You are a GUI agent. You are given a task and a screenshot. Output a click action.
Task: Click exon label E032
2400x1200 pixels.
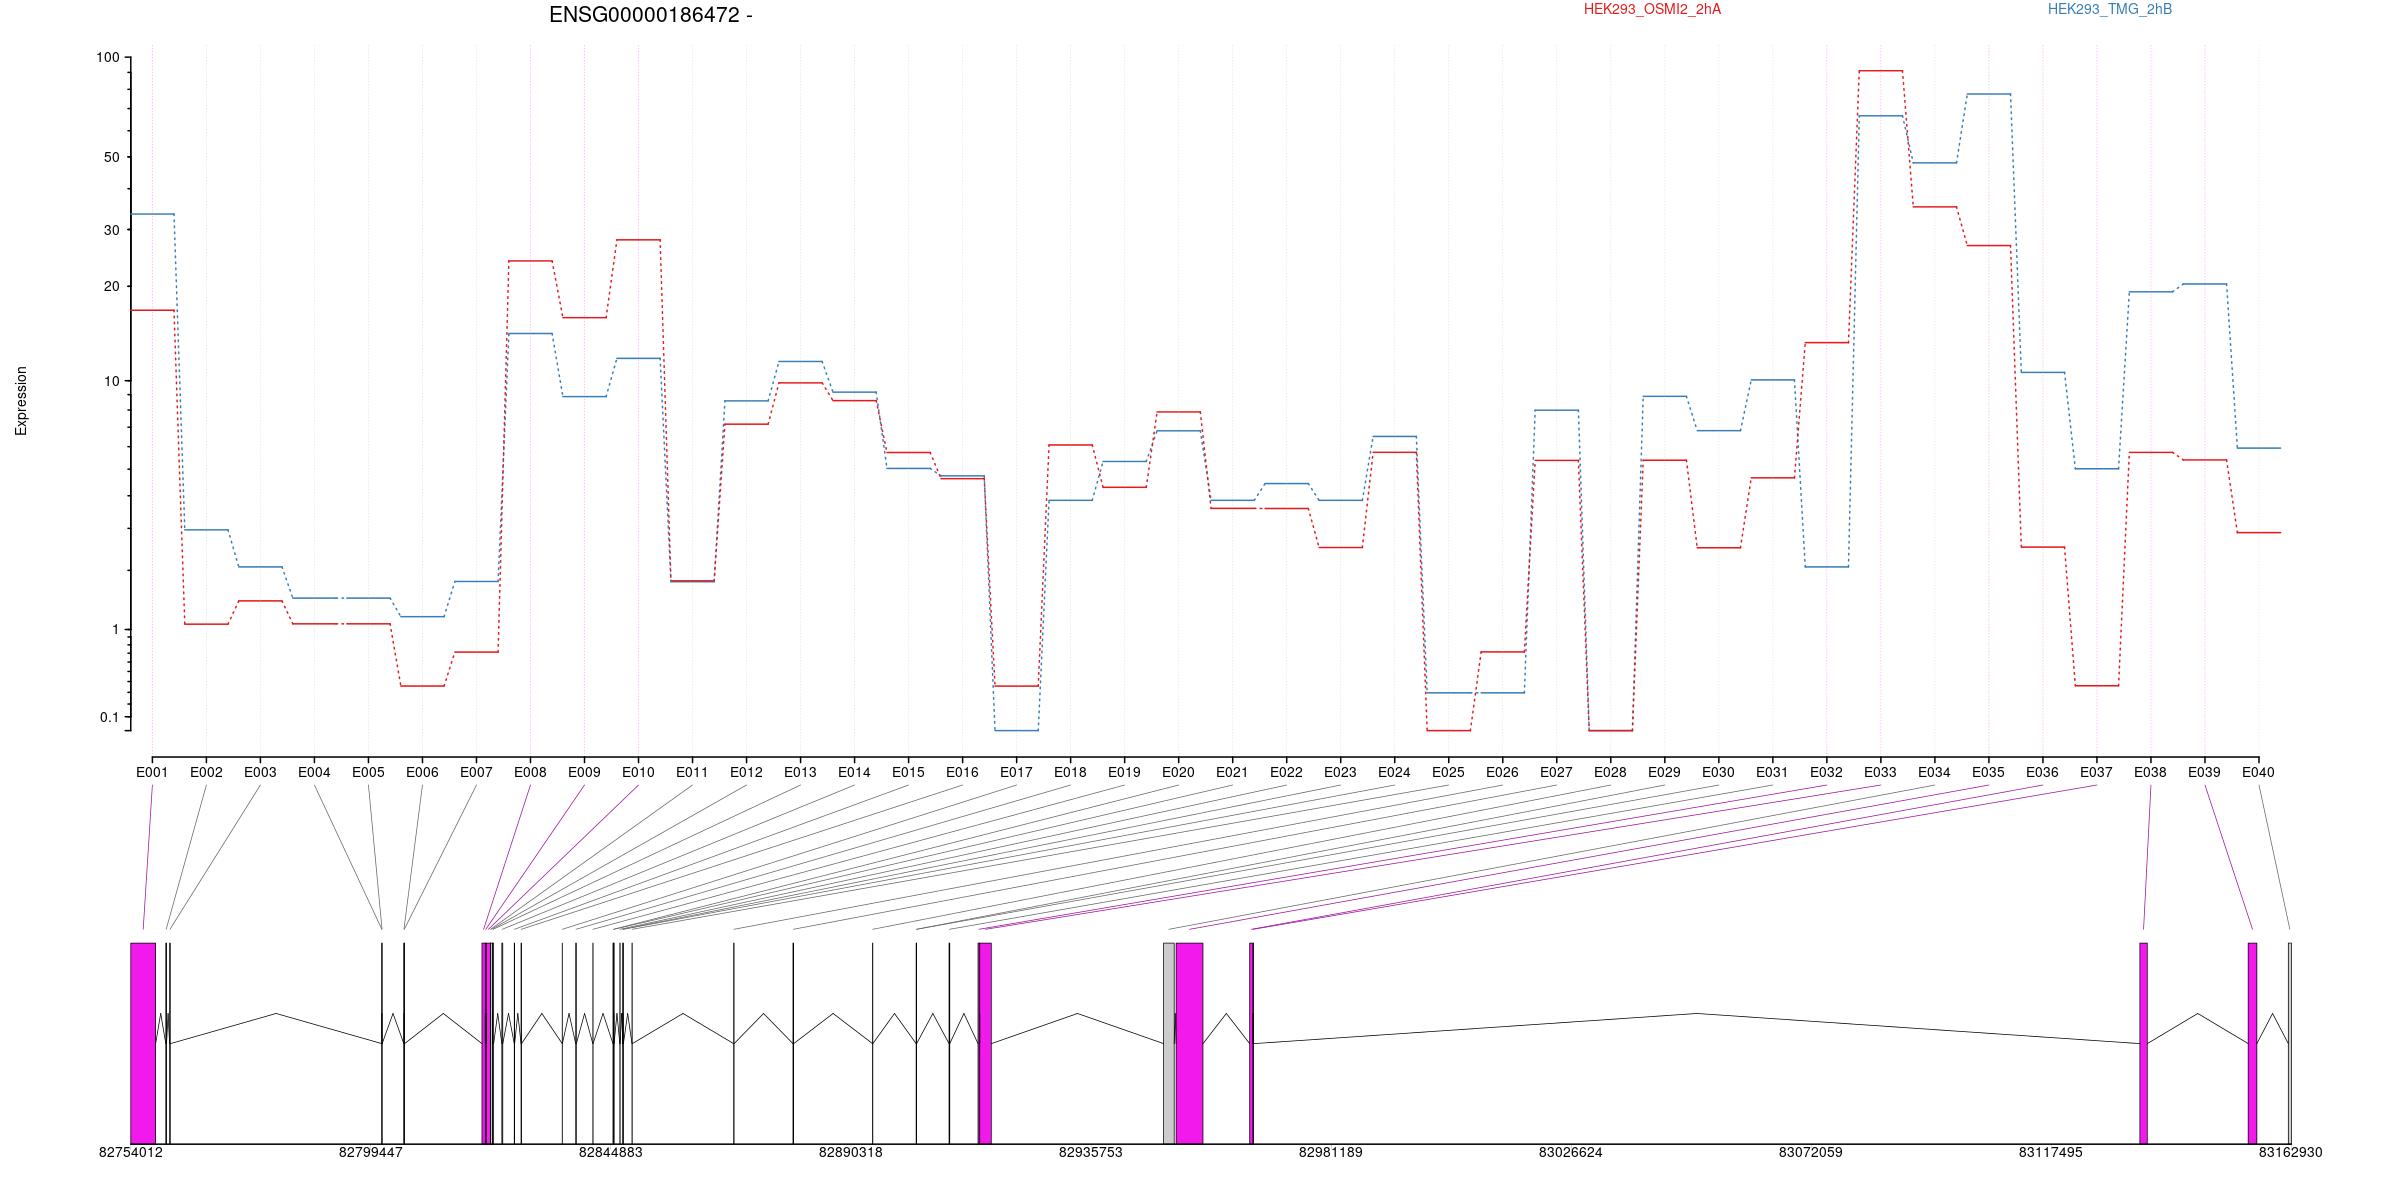coord(1826,772)
